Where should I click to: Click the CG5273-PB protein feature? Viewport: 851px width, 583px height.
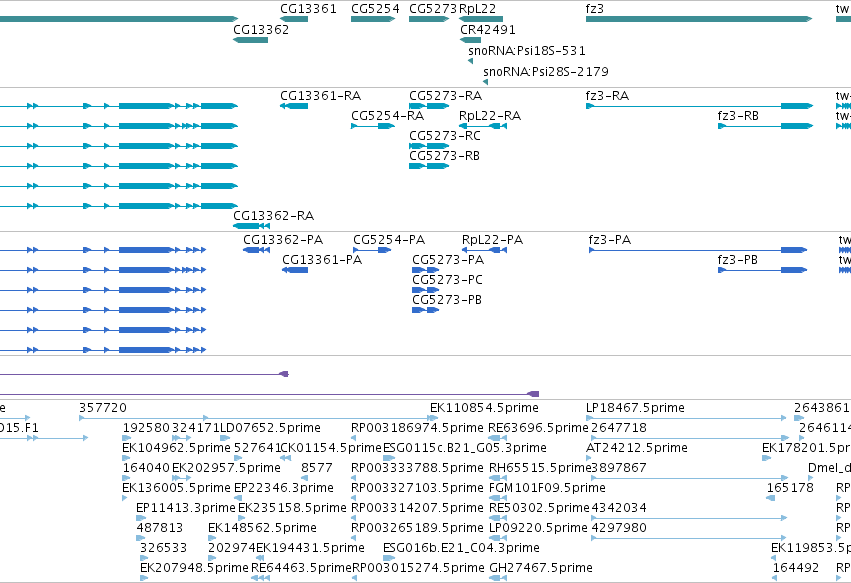click(x=426, y=310)
